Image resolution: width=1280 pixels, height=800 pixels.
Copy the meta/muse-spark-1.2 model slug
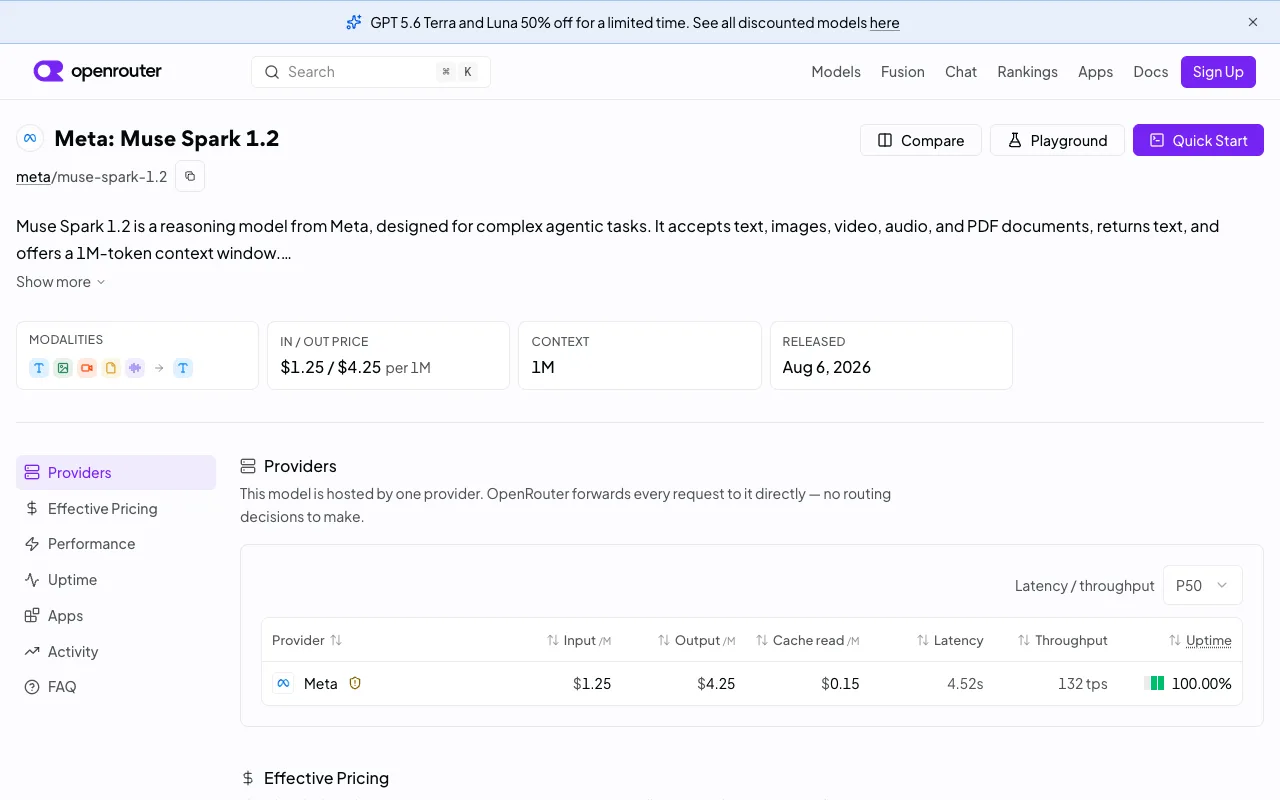click(x=190, y=176)
